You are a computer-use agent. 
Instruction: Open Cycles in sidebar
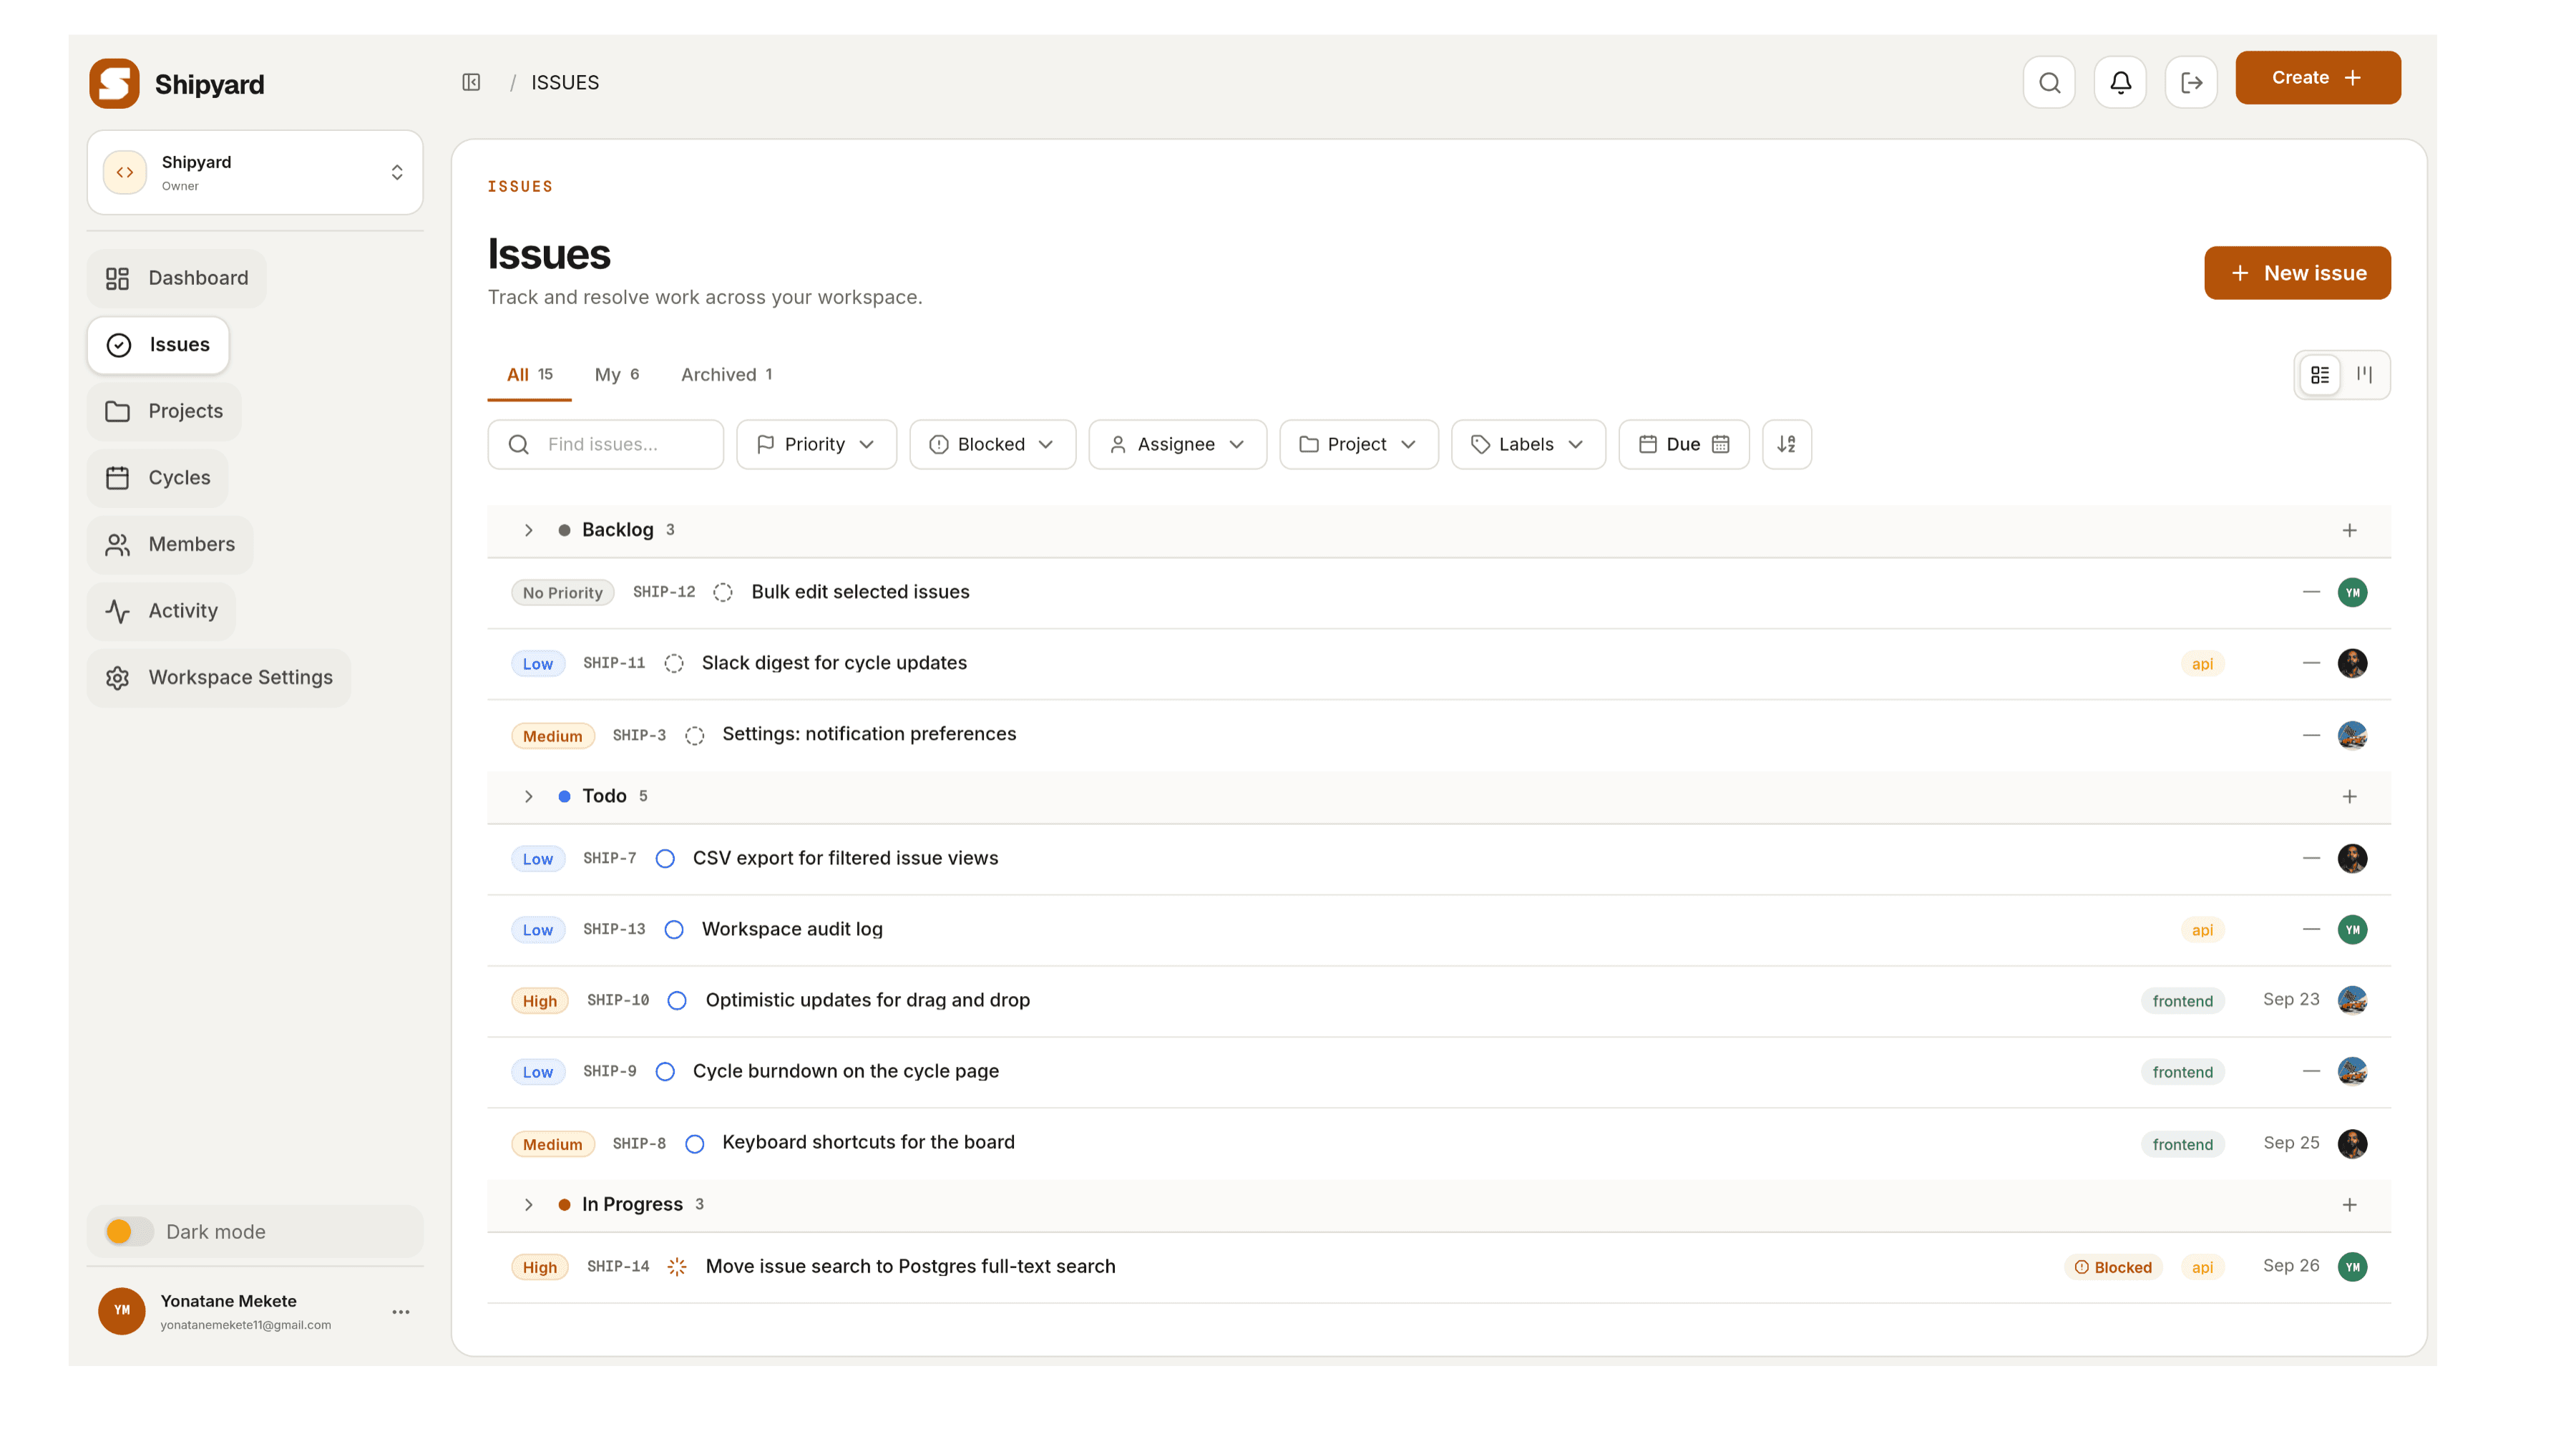pyautogui.click(x=158, y=478)
